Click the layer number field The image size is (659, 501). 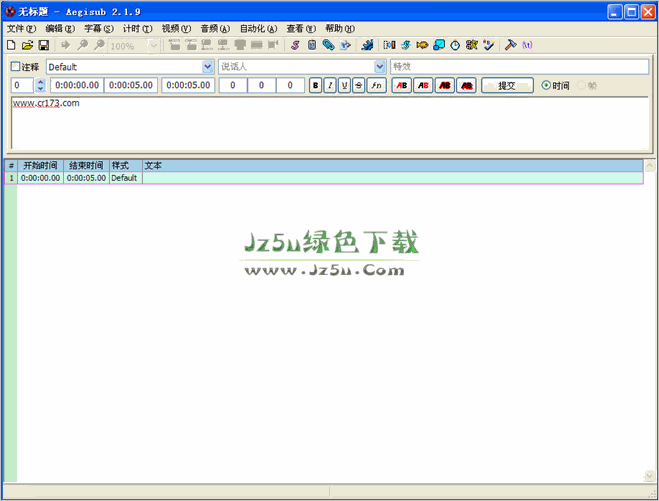(22, 85)
